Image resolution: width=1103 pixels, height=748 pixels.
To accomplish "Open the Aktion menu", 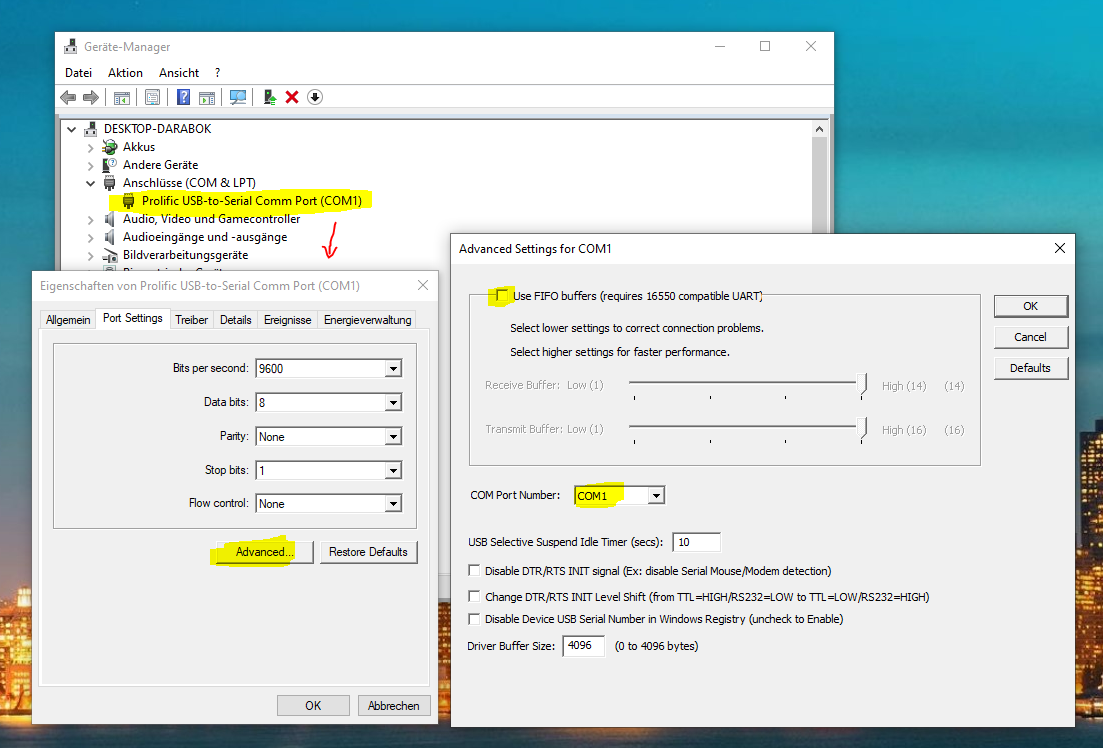I will pyautogui.click(x=124, y=72).
